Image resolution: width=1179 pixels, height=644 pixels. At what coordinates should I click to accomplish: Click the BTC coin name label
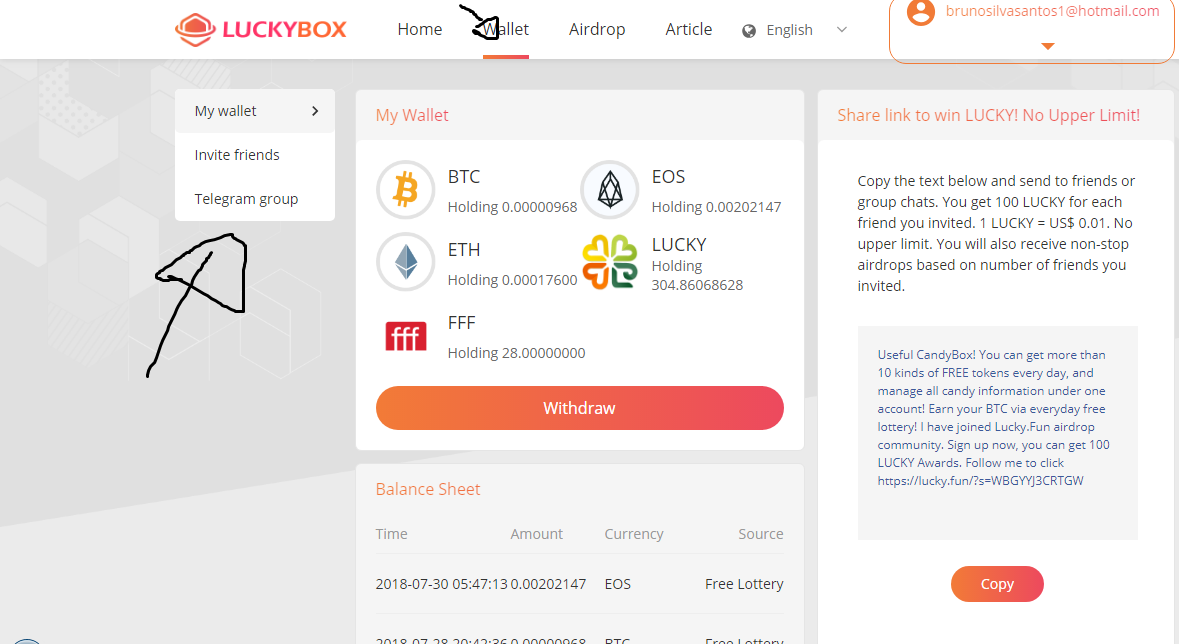[464, 177]
